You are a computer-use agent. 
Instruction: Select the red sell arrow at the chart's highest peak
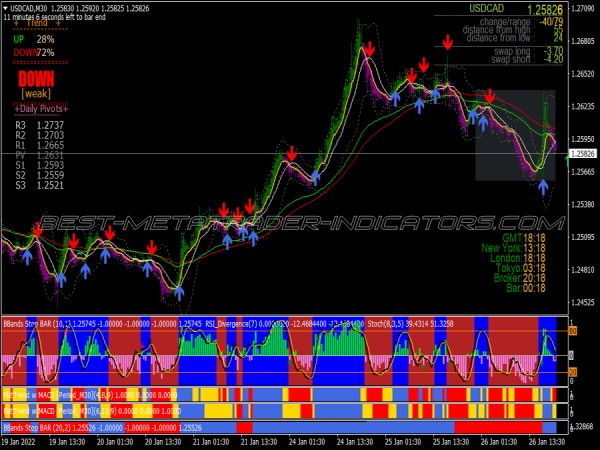pos(369,49)
